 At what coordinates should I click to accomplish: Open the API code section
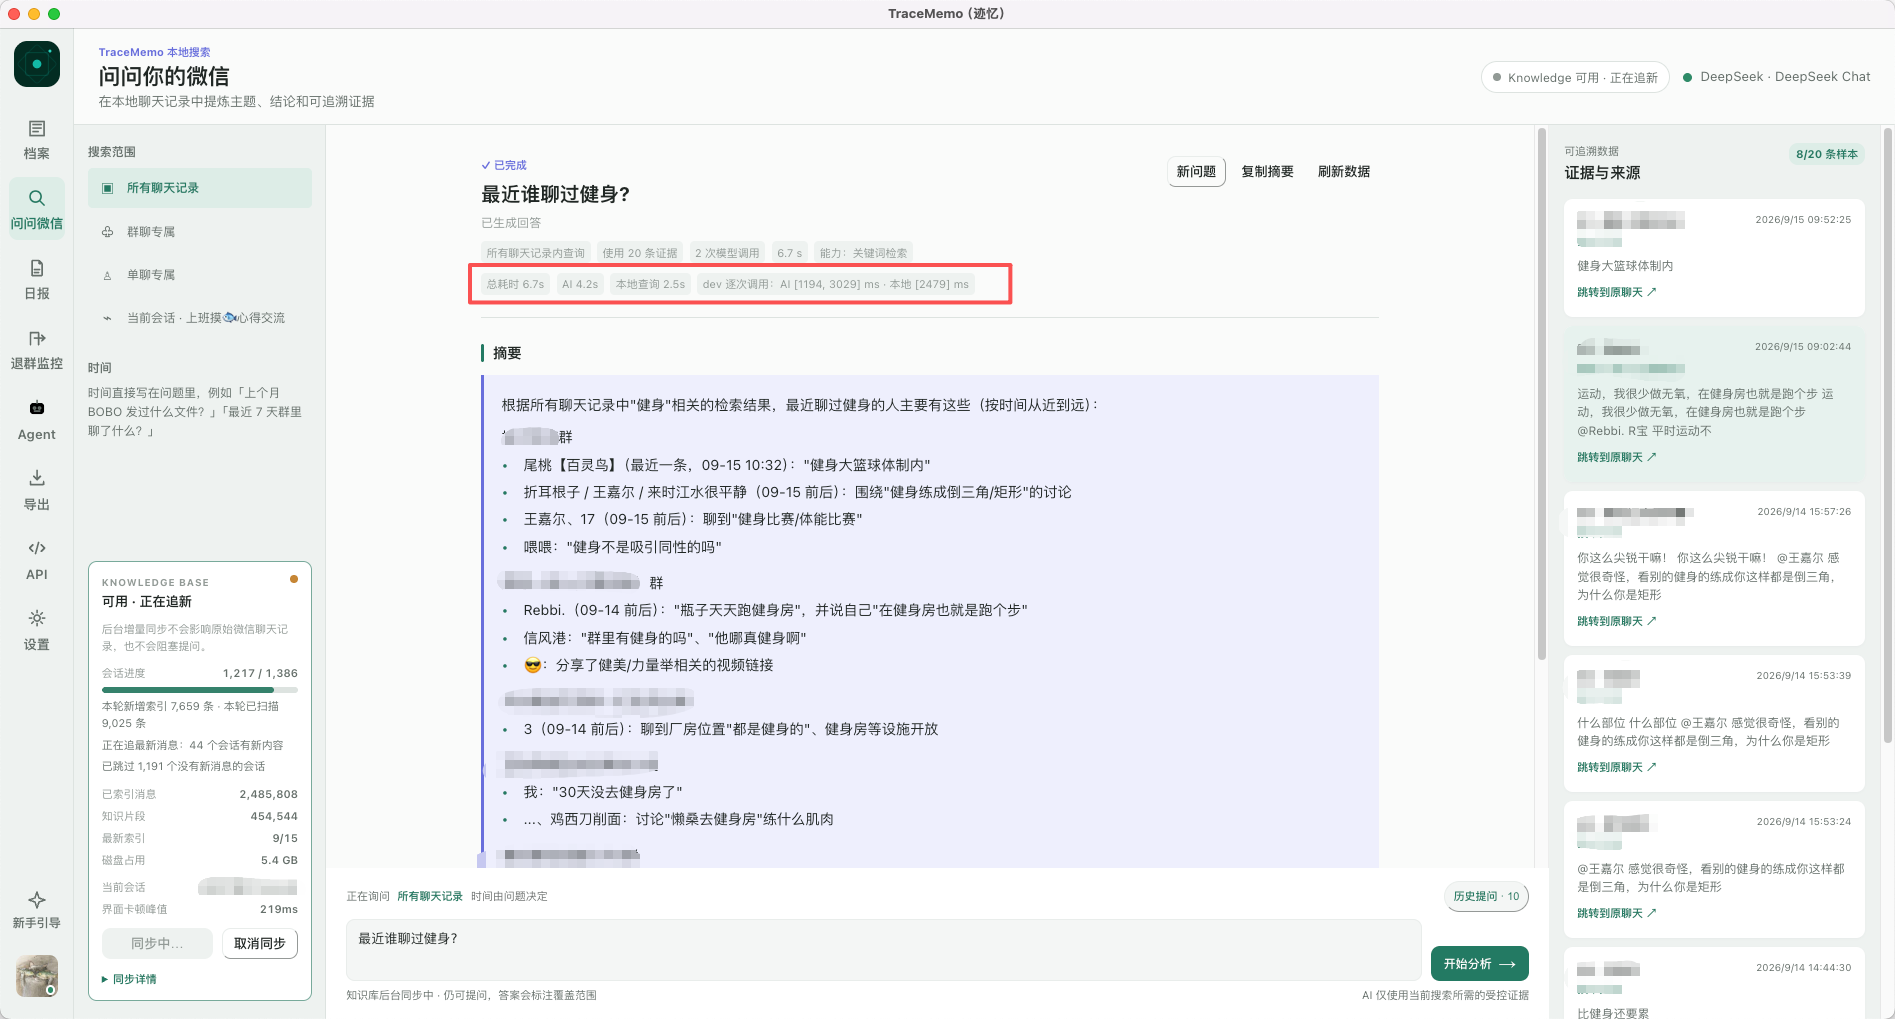tap(37, 559)
